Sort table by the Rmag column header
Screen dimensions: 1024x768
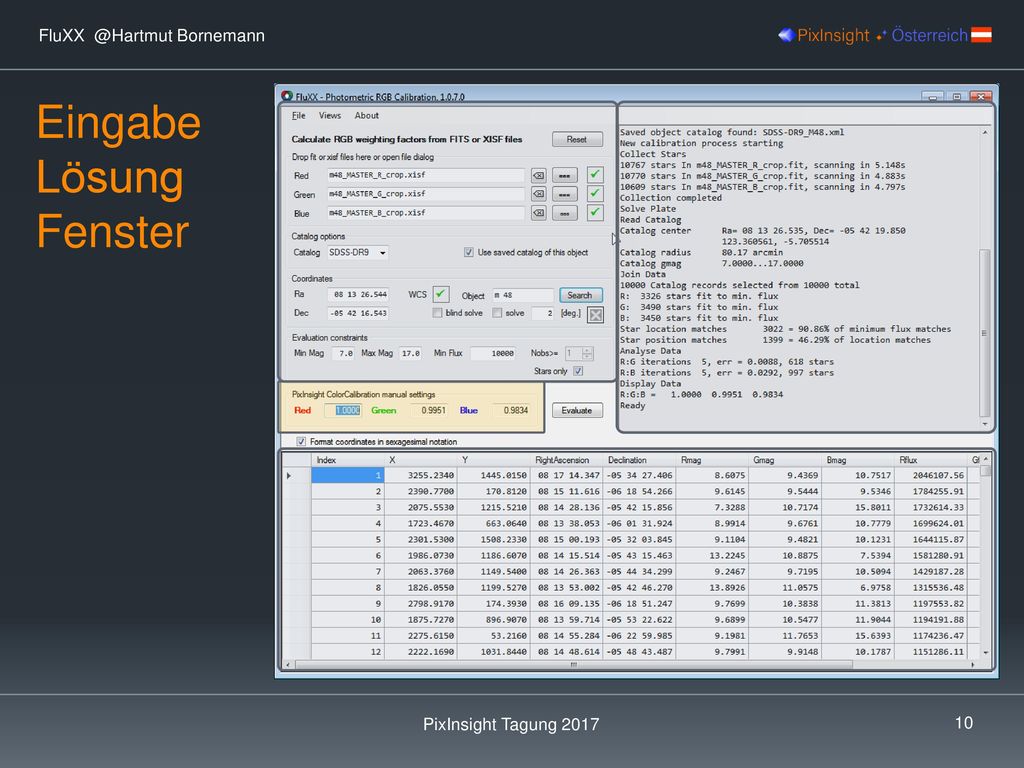click(712, 460)
